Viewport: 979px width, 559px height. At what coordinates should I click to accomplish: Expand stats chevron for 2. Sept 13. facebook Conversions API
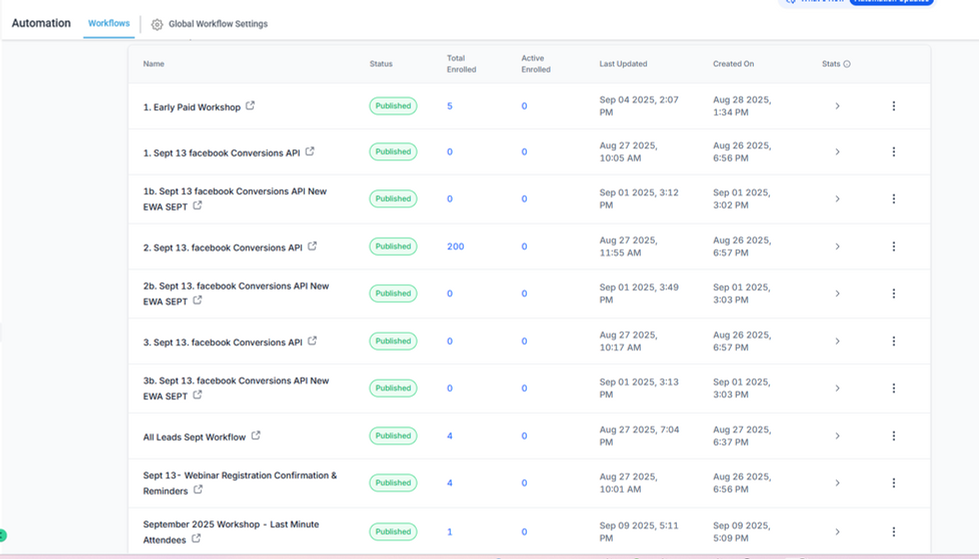click(x=837, y=247)
